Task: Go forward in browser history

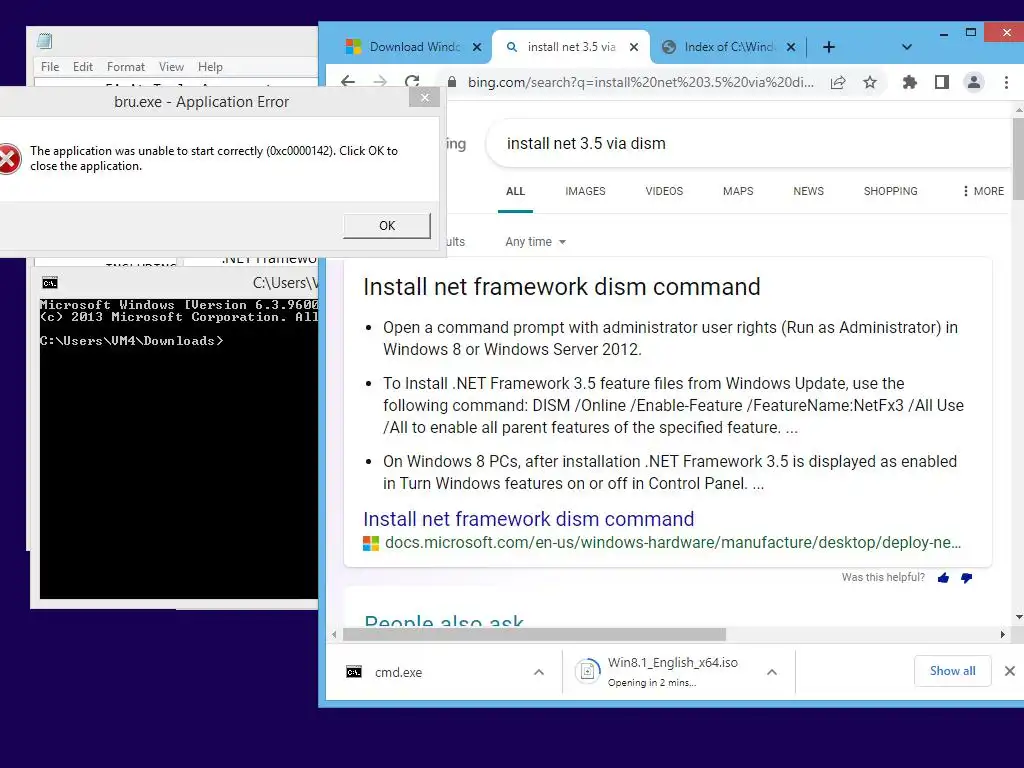Action: tap(379, 82)
